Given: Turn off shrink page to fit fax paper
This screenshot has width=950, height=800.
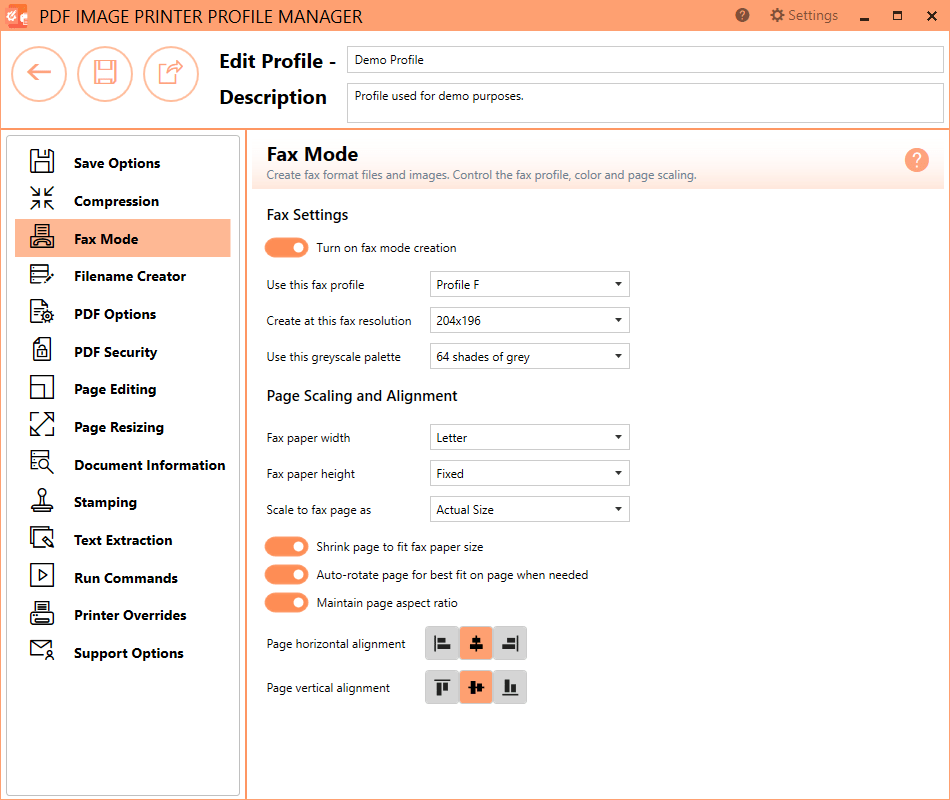Looking at the screenshot, I should pyautogui.click(x=287, y=546).
